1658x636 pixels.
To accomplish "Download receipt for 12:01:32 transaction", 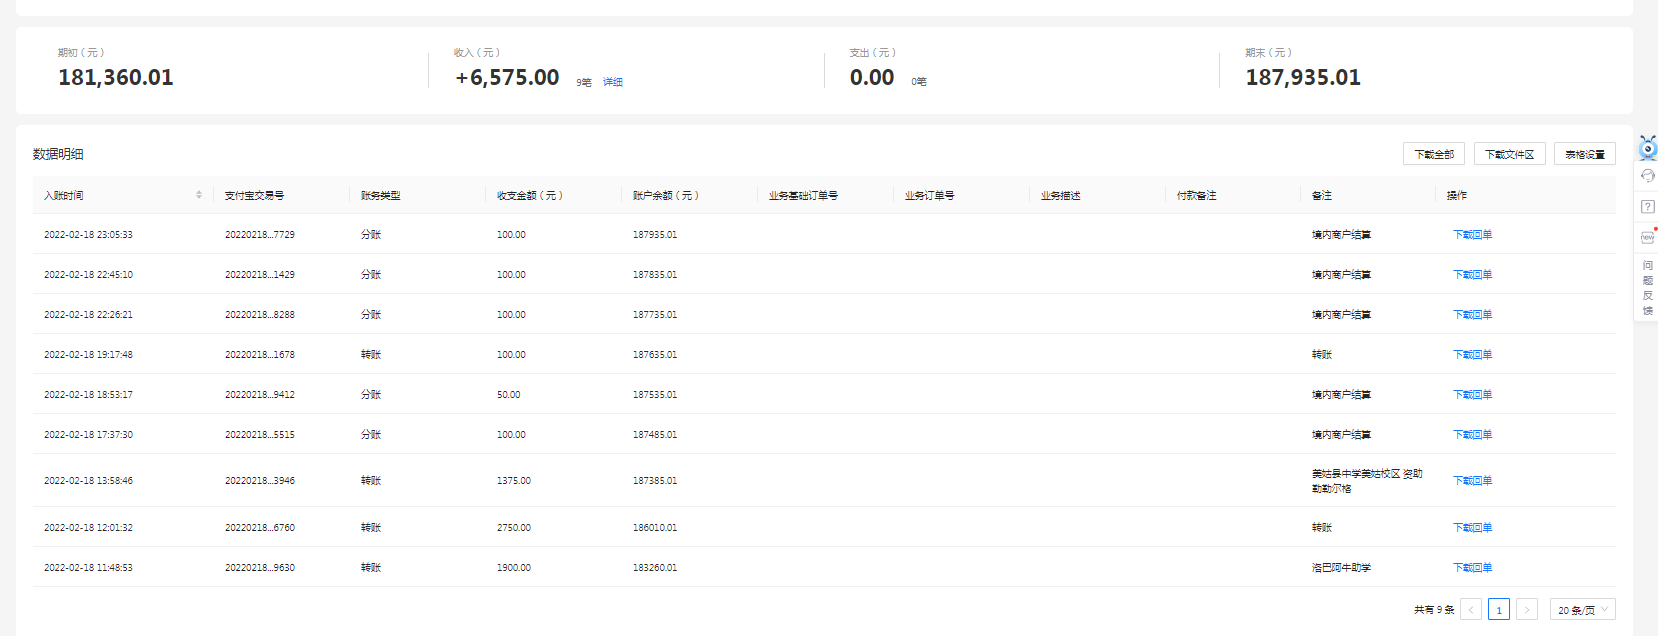I will (x=1472, y=528).
